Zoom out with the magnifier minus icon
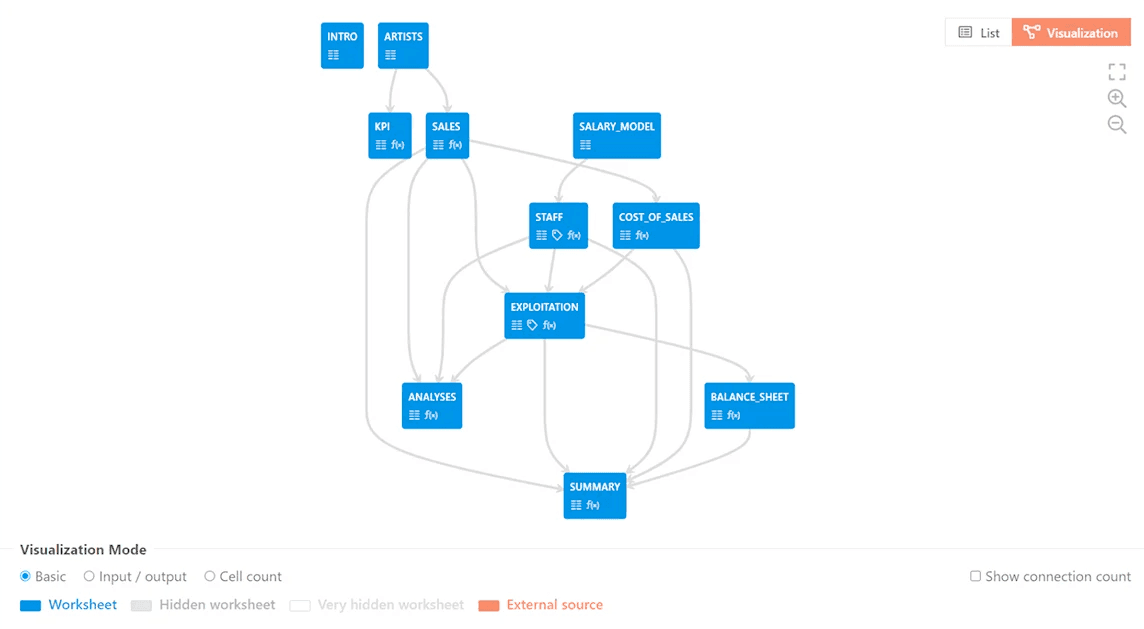The width and height of the screenshot is (1144, 629). pyautogui.click(x=1117, y=124)
